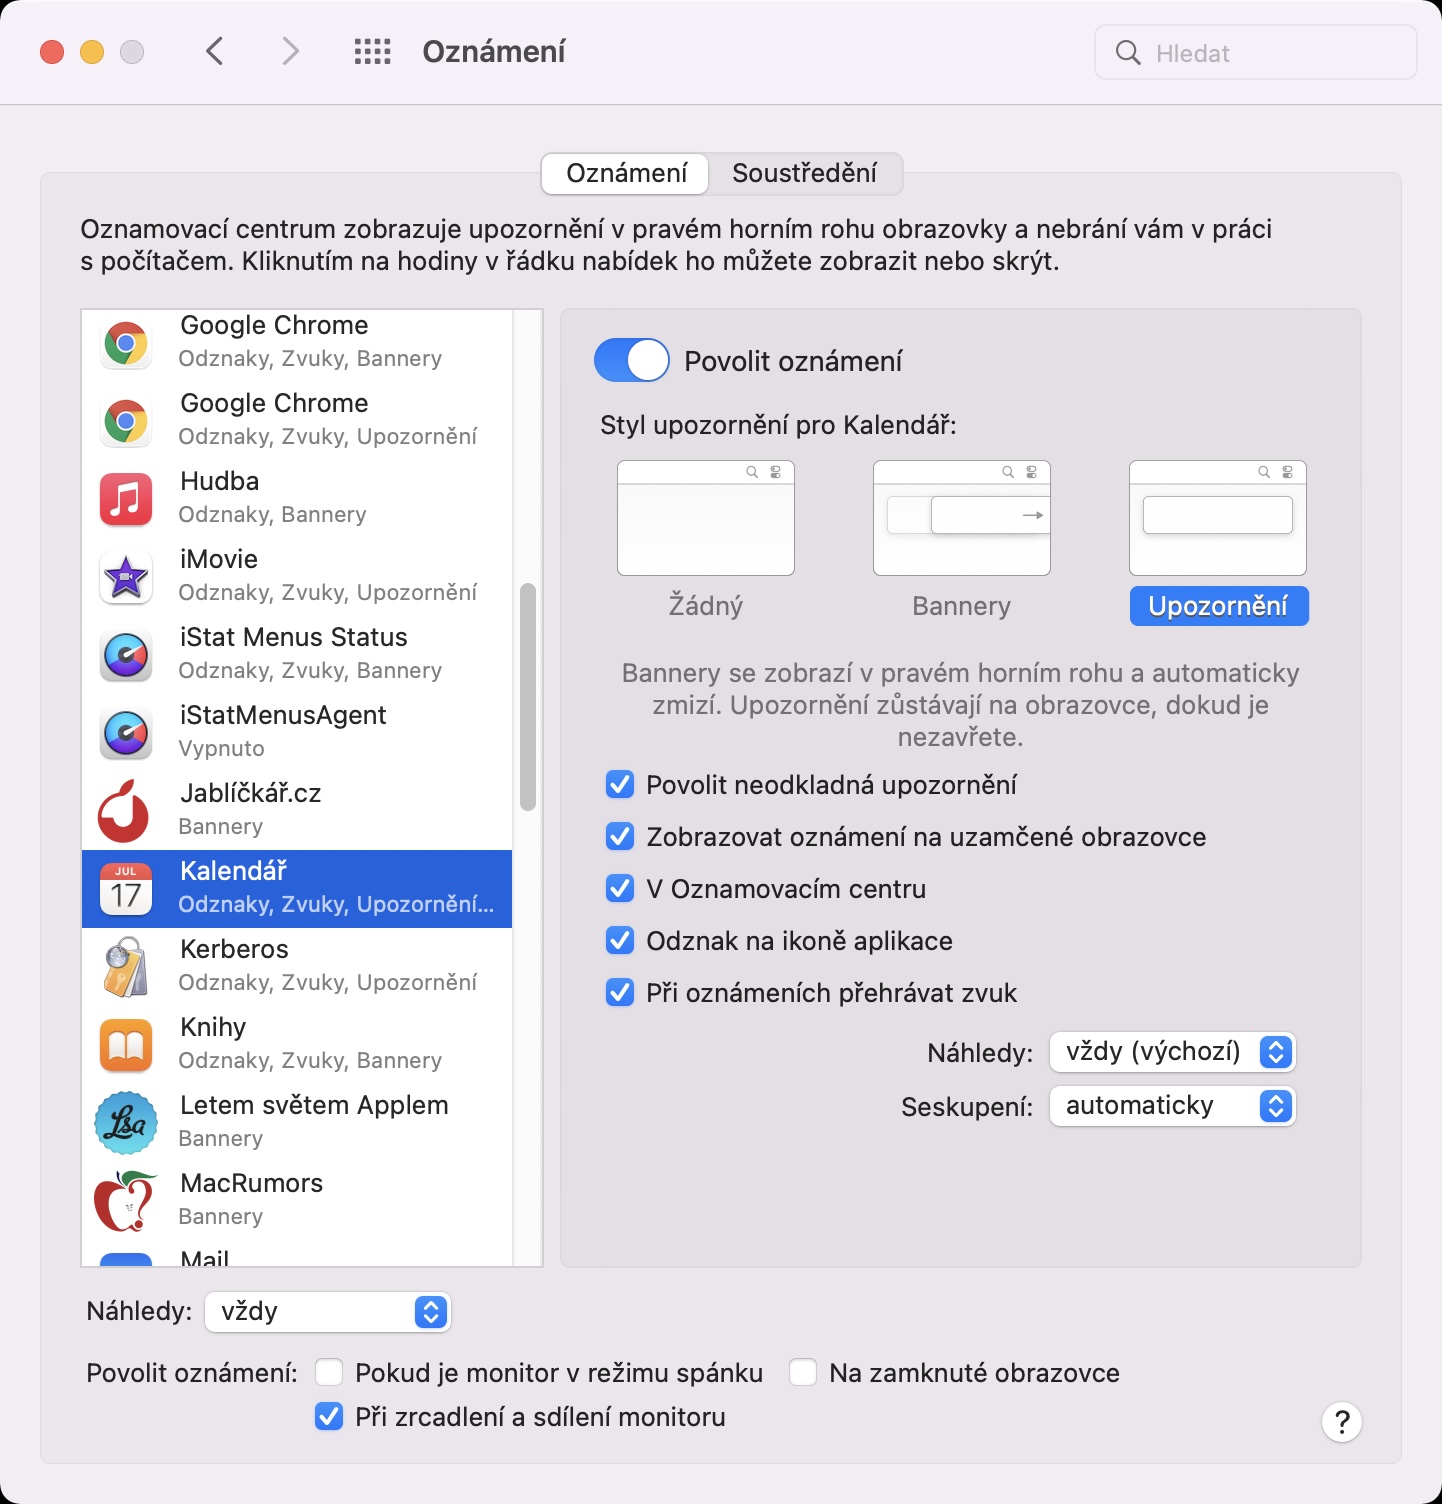The width and height of the screenshot is (1442, 1504).
Task: Click the iStat Menus Status icon
Action: pos(126,655)
